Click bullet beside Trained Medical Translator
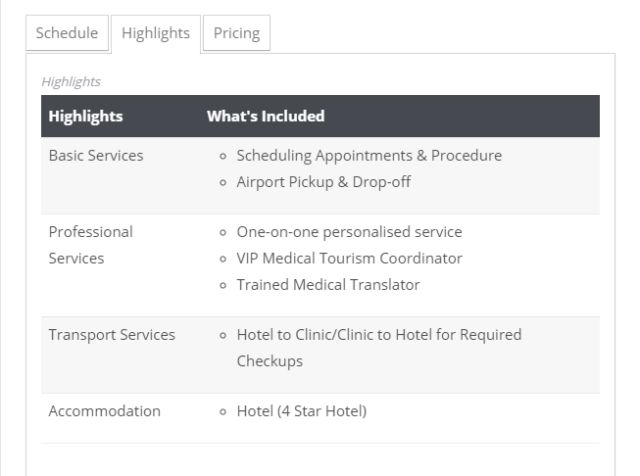640x476 pixels. point(223,285)
